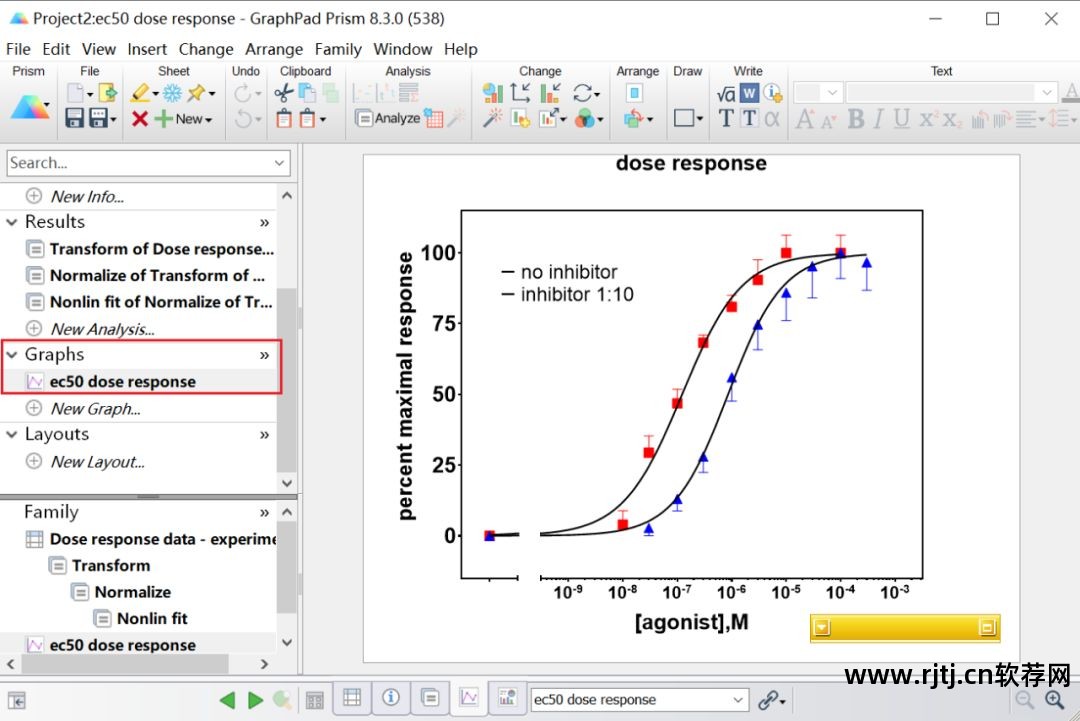Image resolution: width=1080 pixels, height=721 pixels.
Task: Collapse the Graphs section in navigator
Action: (x=12, y=354)
